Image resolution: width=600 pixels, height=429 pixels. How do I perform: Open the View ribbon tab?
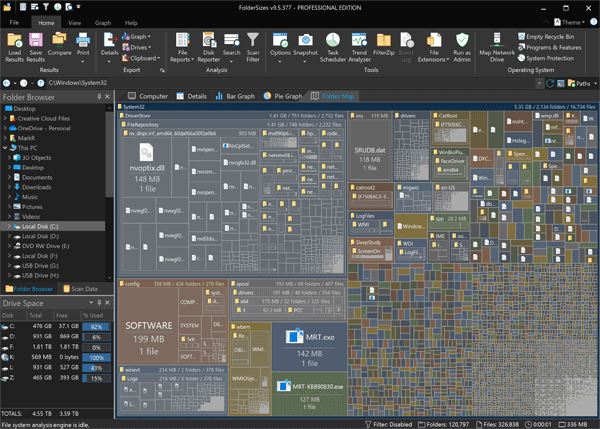75,22
